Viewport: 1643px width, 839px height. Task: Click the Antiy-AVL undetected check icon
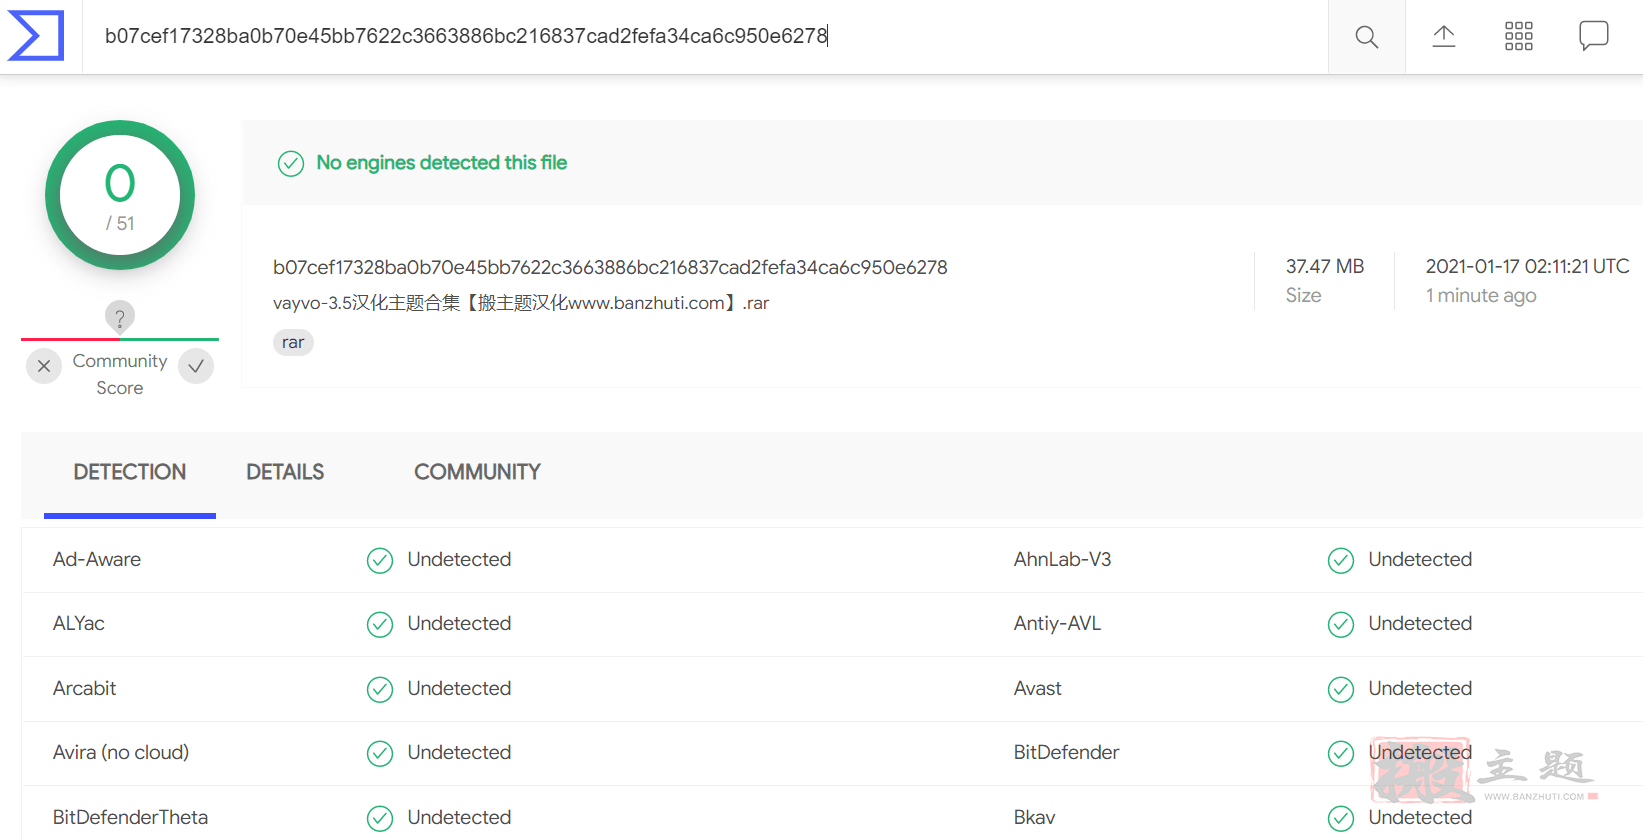pos(1341,624)
